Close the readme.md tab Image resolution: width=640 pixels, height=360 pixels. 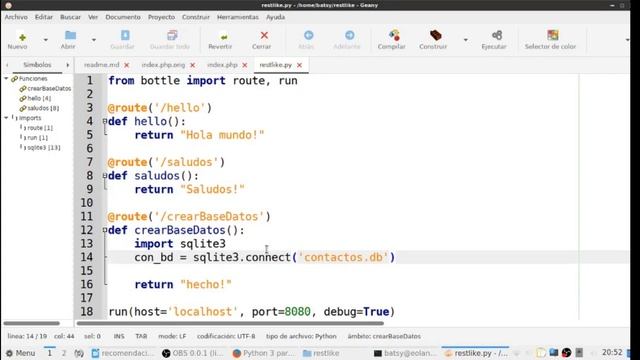coord(127,65)
